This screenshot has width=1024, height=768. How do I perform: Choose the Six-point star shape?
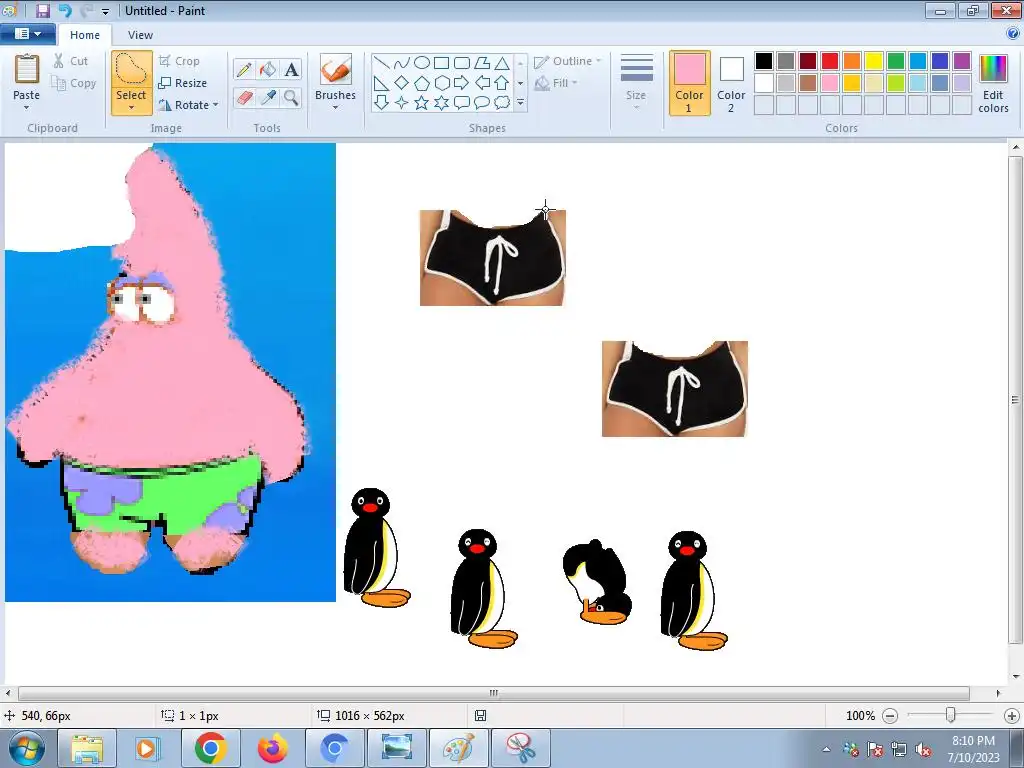[442, 103]
